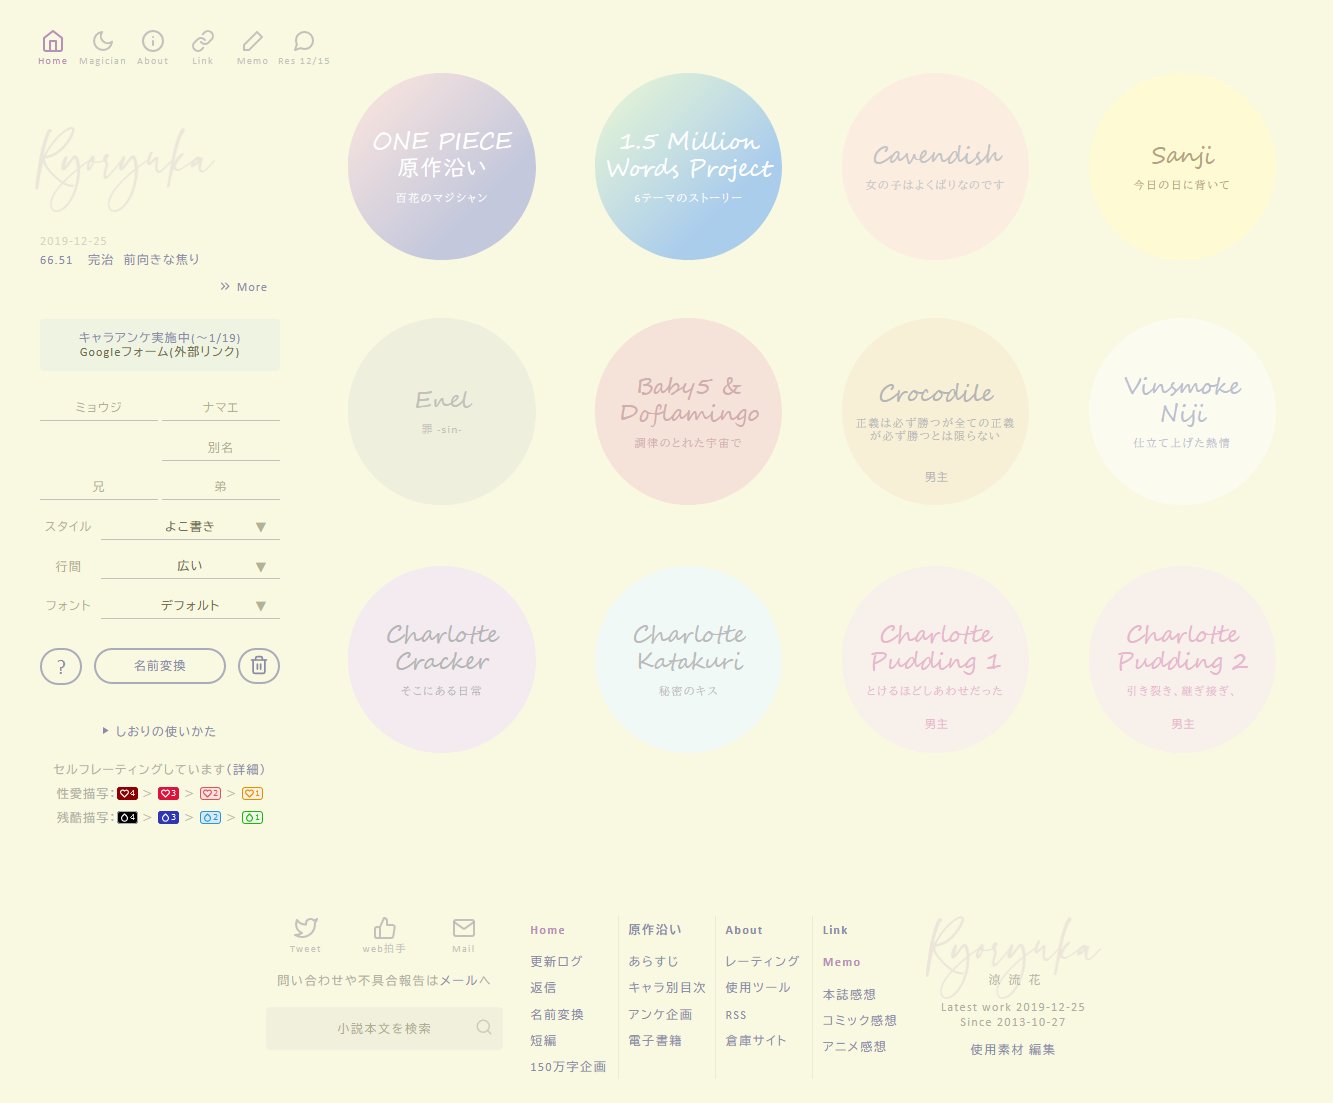Click the red heart 3 rating badge
1333x1103 pixels.
(x=168, y=793)
